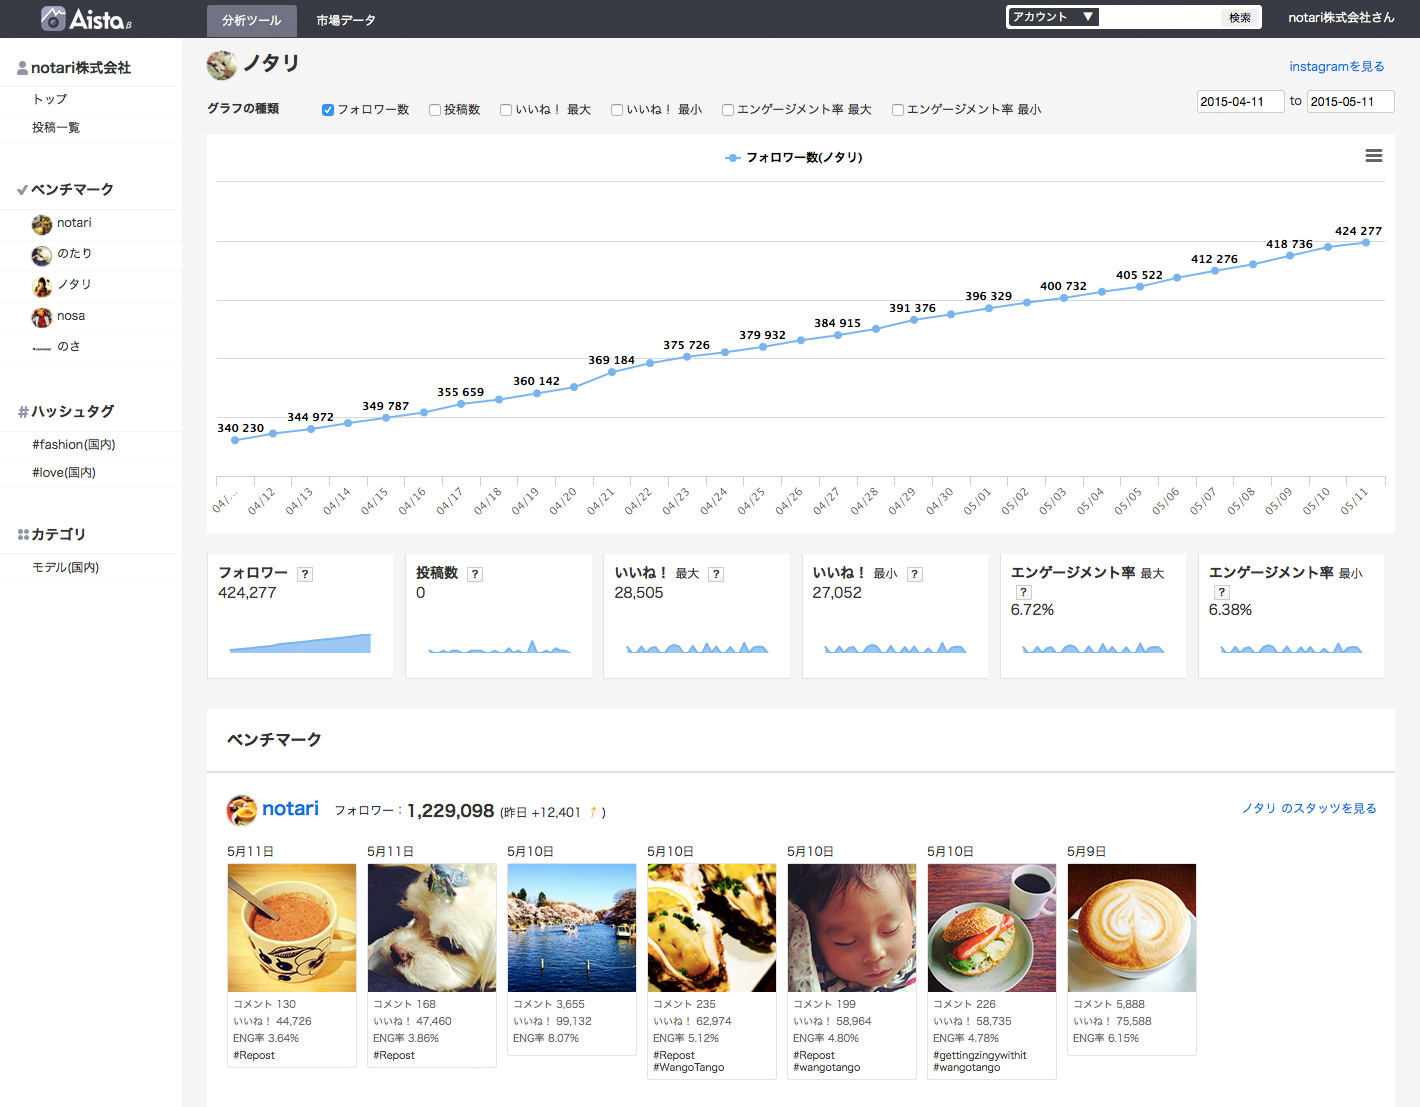Screen dimensions: 1420x1107
Task: Click notari株式会社さん account label
Action: coord(1341,17)
